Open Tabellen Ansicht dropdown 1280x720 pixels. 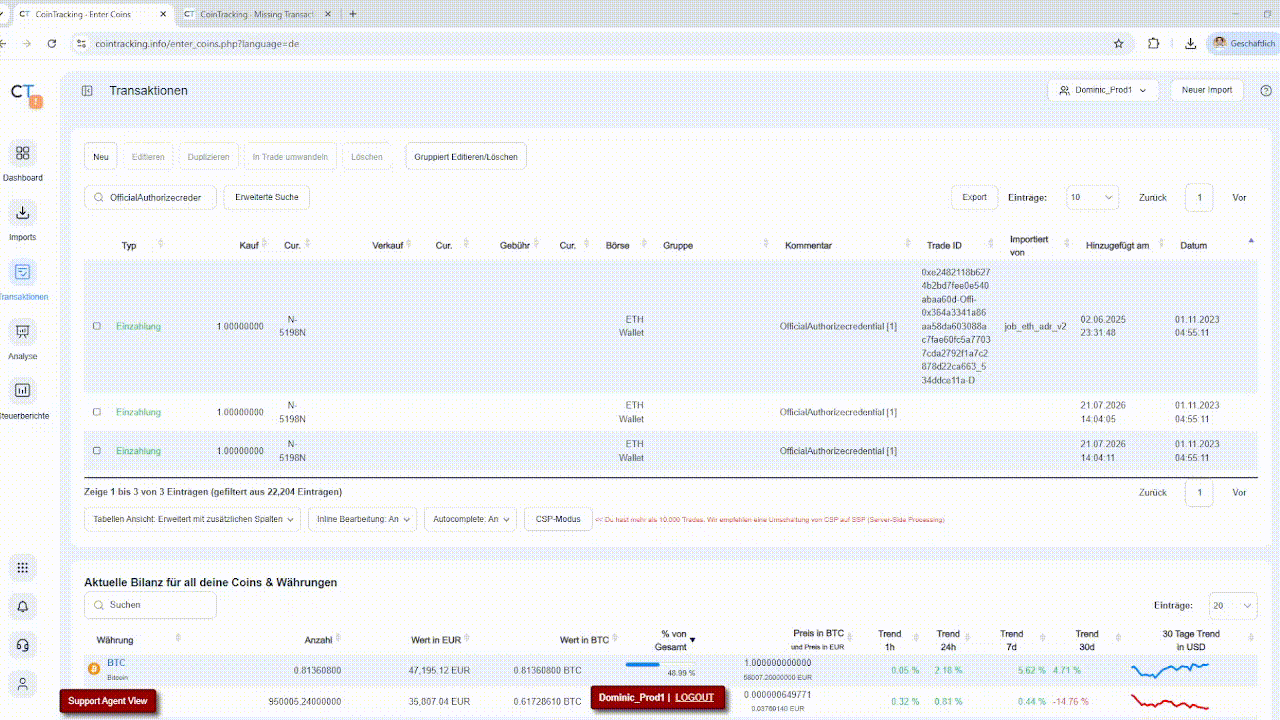192,520
